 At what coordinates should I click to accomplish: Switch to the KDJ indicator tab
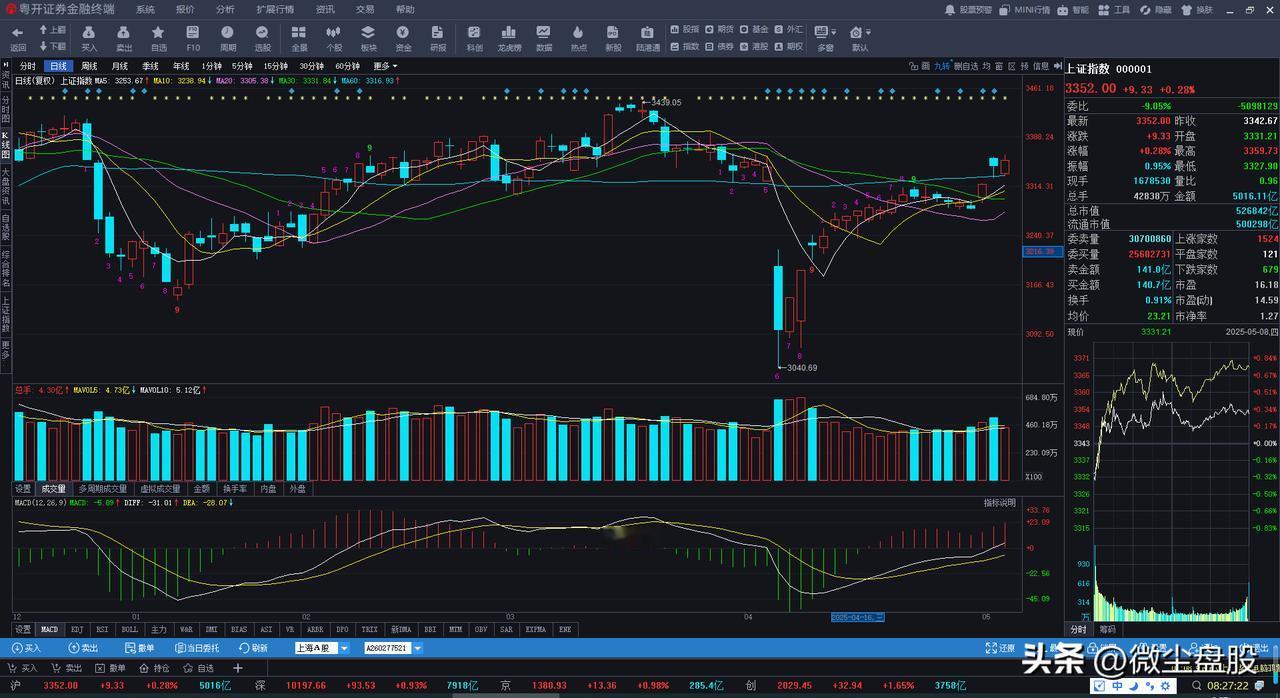(x=77, y=629)
